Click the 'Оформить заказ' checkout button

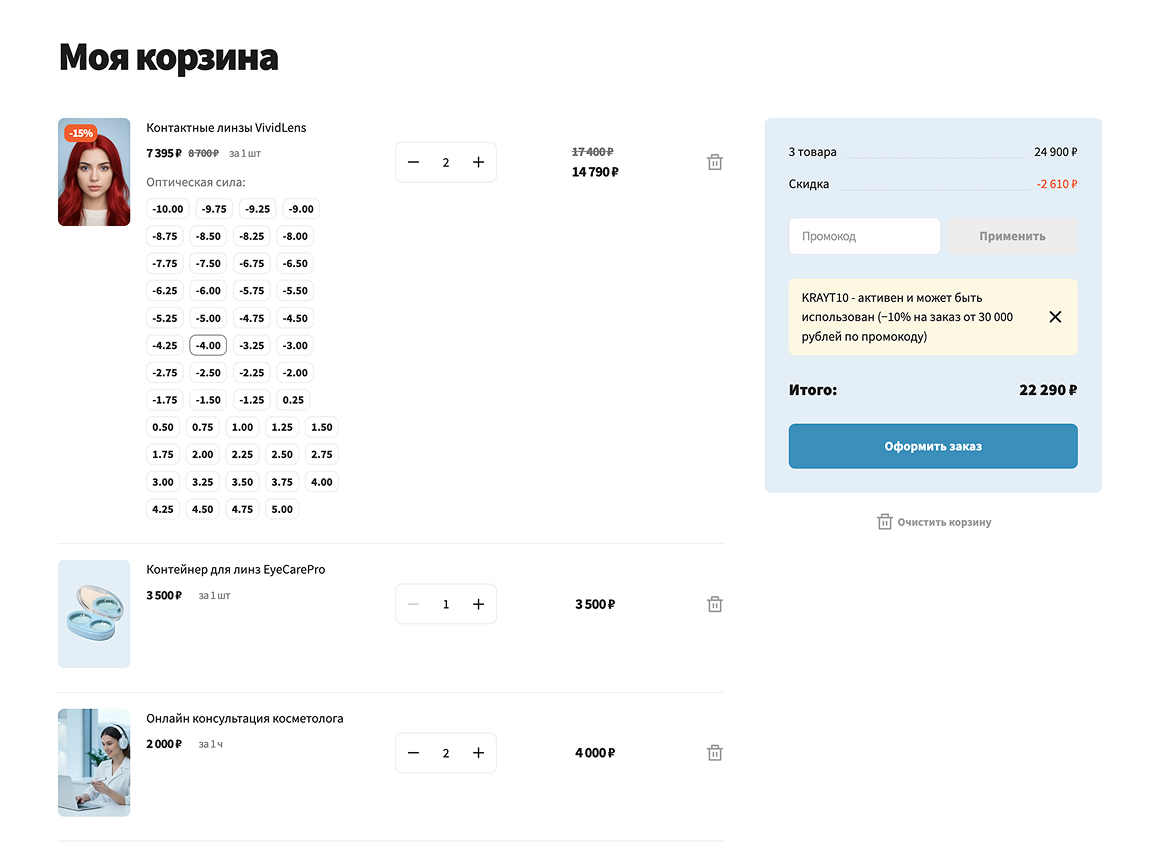click(x=932, y=446)
